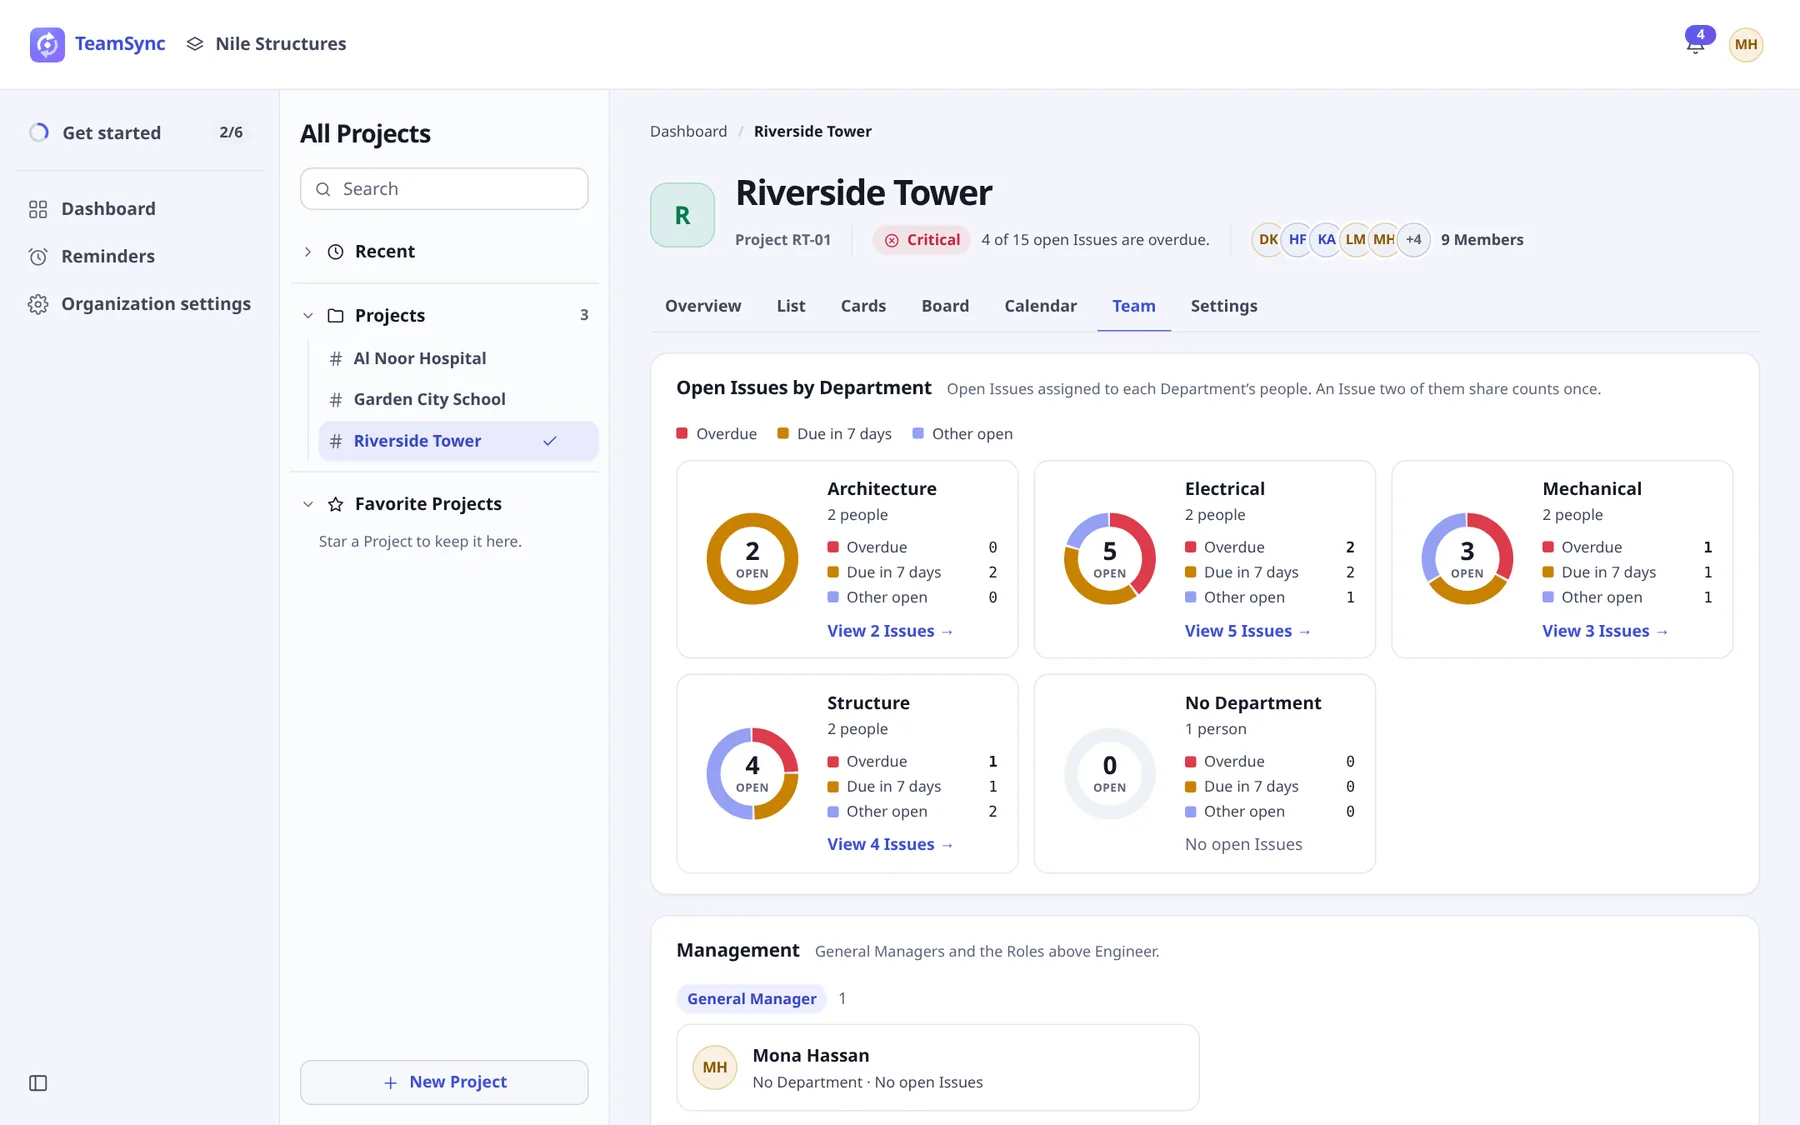Open Mona Hassan member card
The width and height of the screenshot is (1800, 1125).
point(937,1068)
